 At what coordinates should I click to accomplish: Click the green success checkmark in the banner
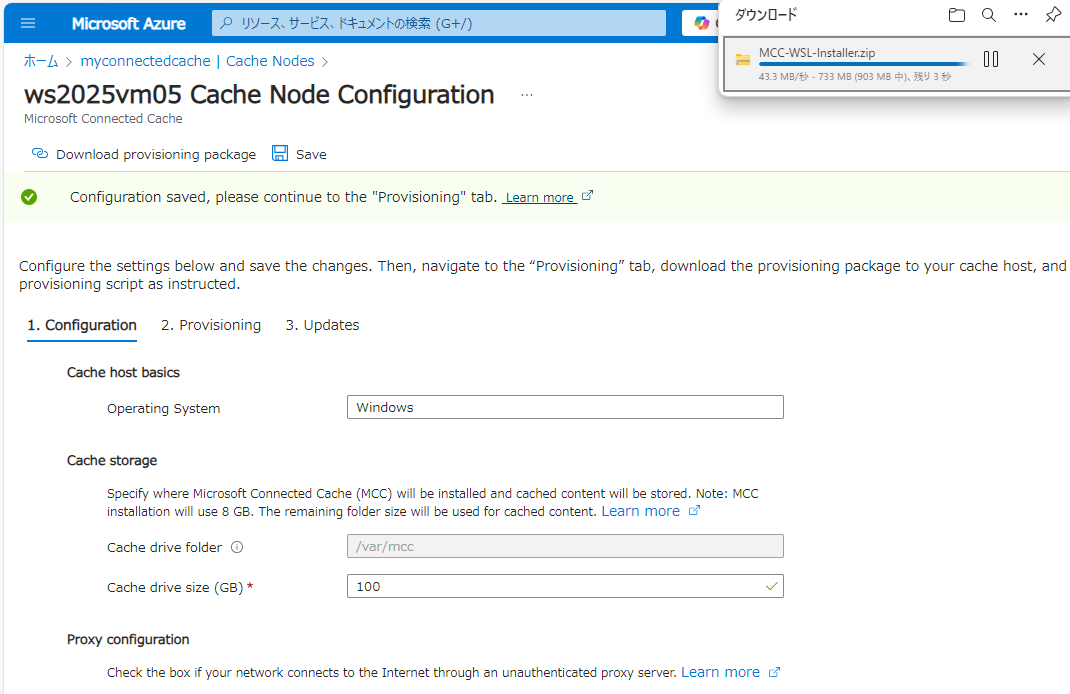(x=29, y=197)
